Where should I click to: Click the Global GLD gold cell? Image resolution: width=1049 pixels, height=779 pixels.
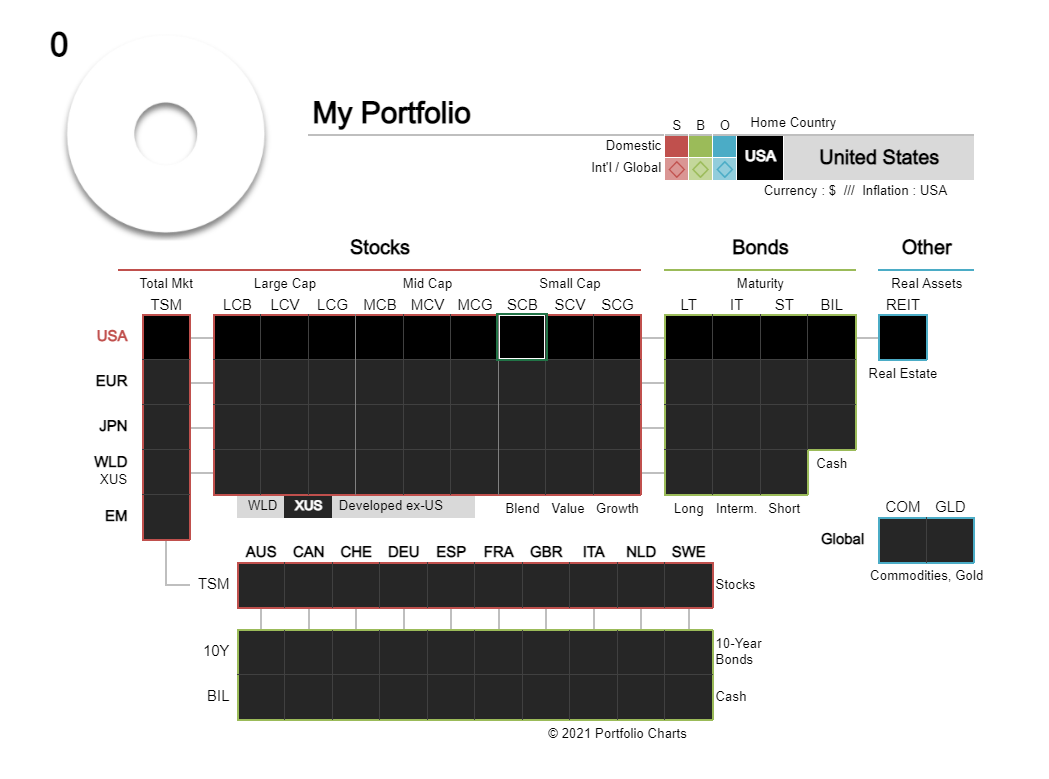[x=950, y=540]
